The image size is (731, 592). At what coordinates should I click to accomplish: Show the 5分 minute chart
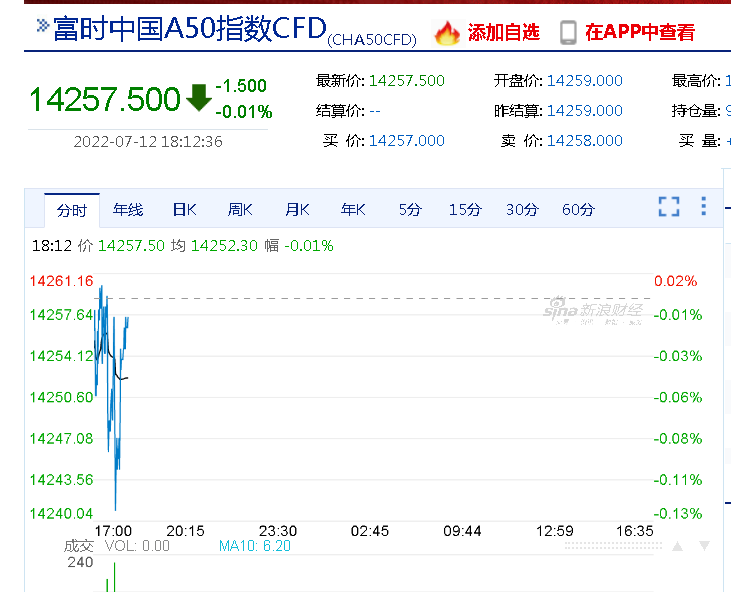click(x=410, y=210)
